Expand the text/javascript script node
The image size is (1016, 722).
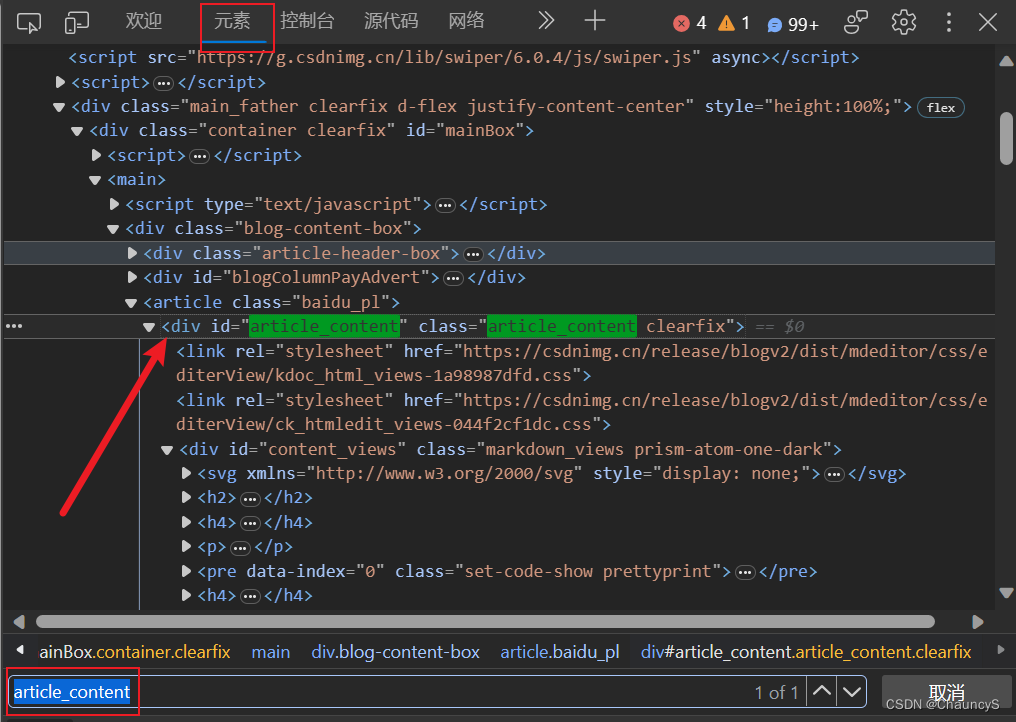tap(115, 204)
